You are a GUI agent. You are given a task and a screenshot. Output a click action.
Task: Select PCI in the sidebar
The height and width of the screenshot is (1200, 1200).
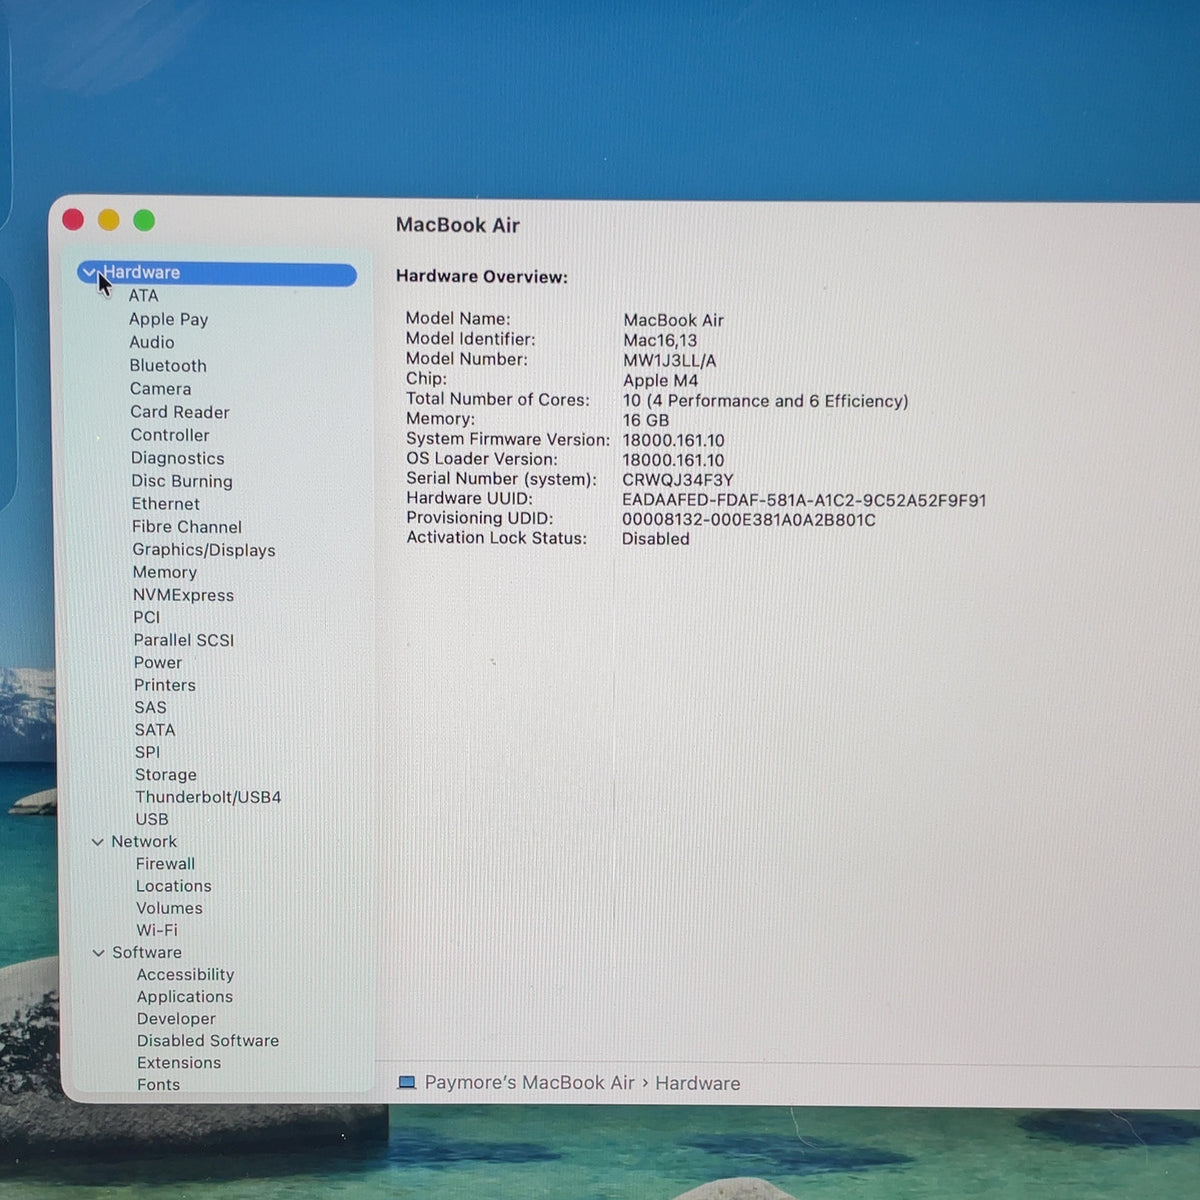pyautogui.click(x=146, y=617)
